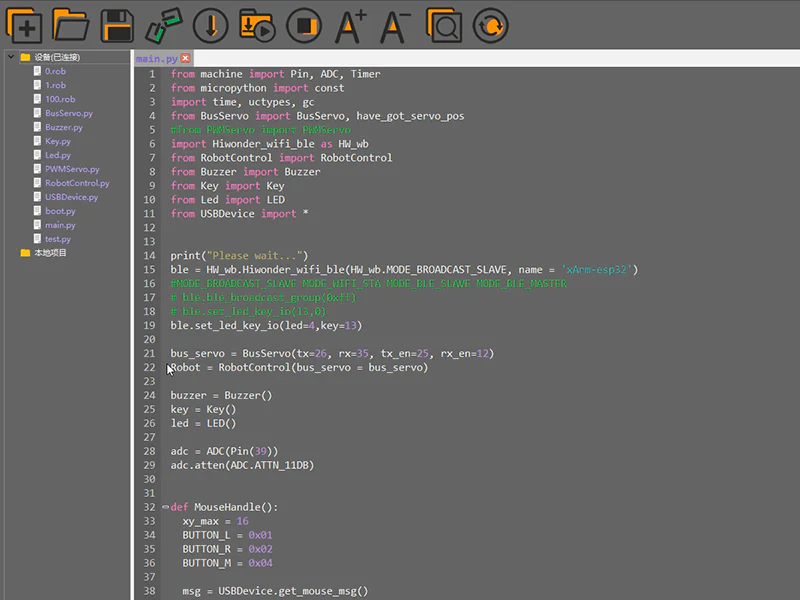Close the main.py tab
800x600 pixels.
click(x=185, y=59)
